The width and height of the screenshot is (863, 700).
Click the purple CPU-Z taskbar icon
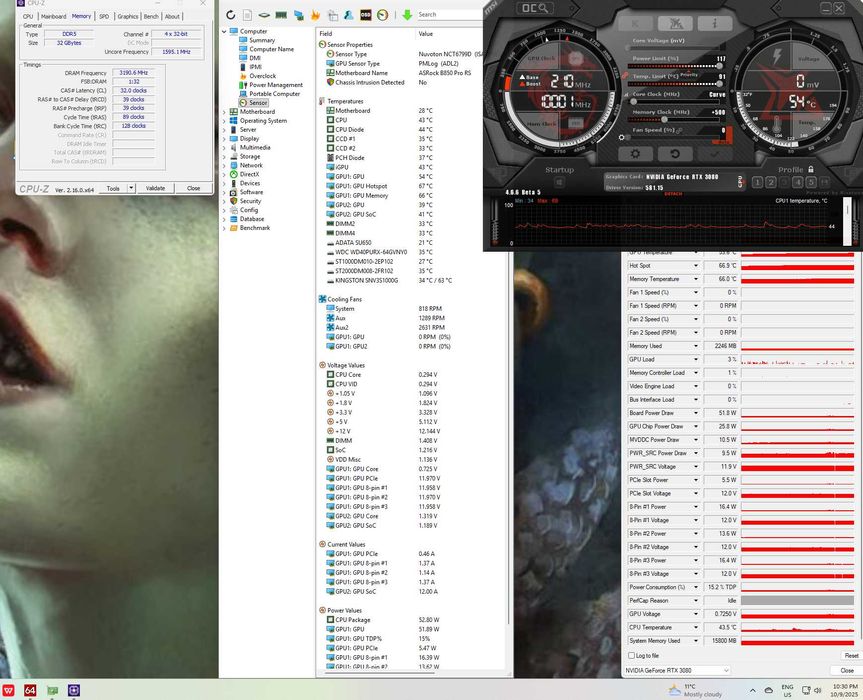tap(74, 690)
